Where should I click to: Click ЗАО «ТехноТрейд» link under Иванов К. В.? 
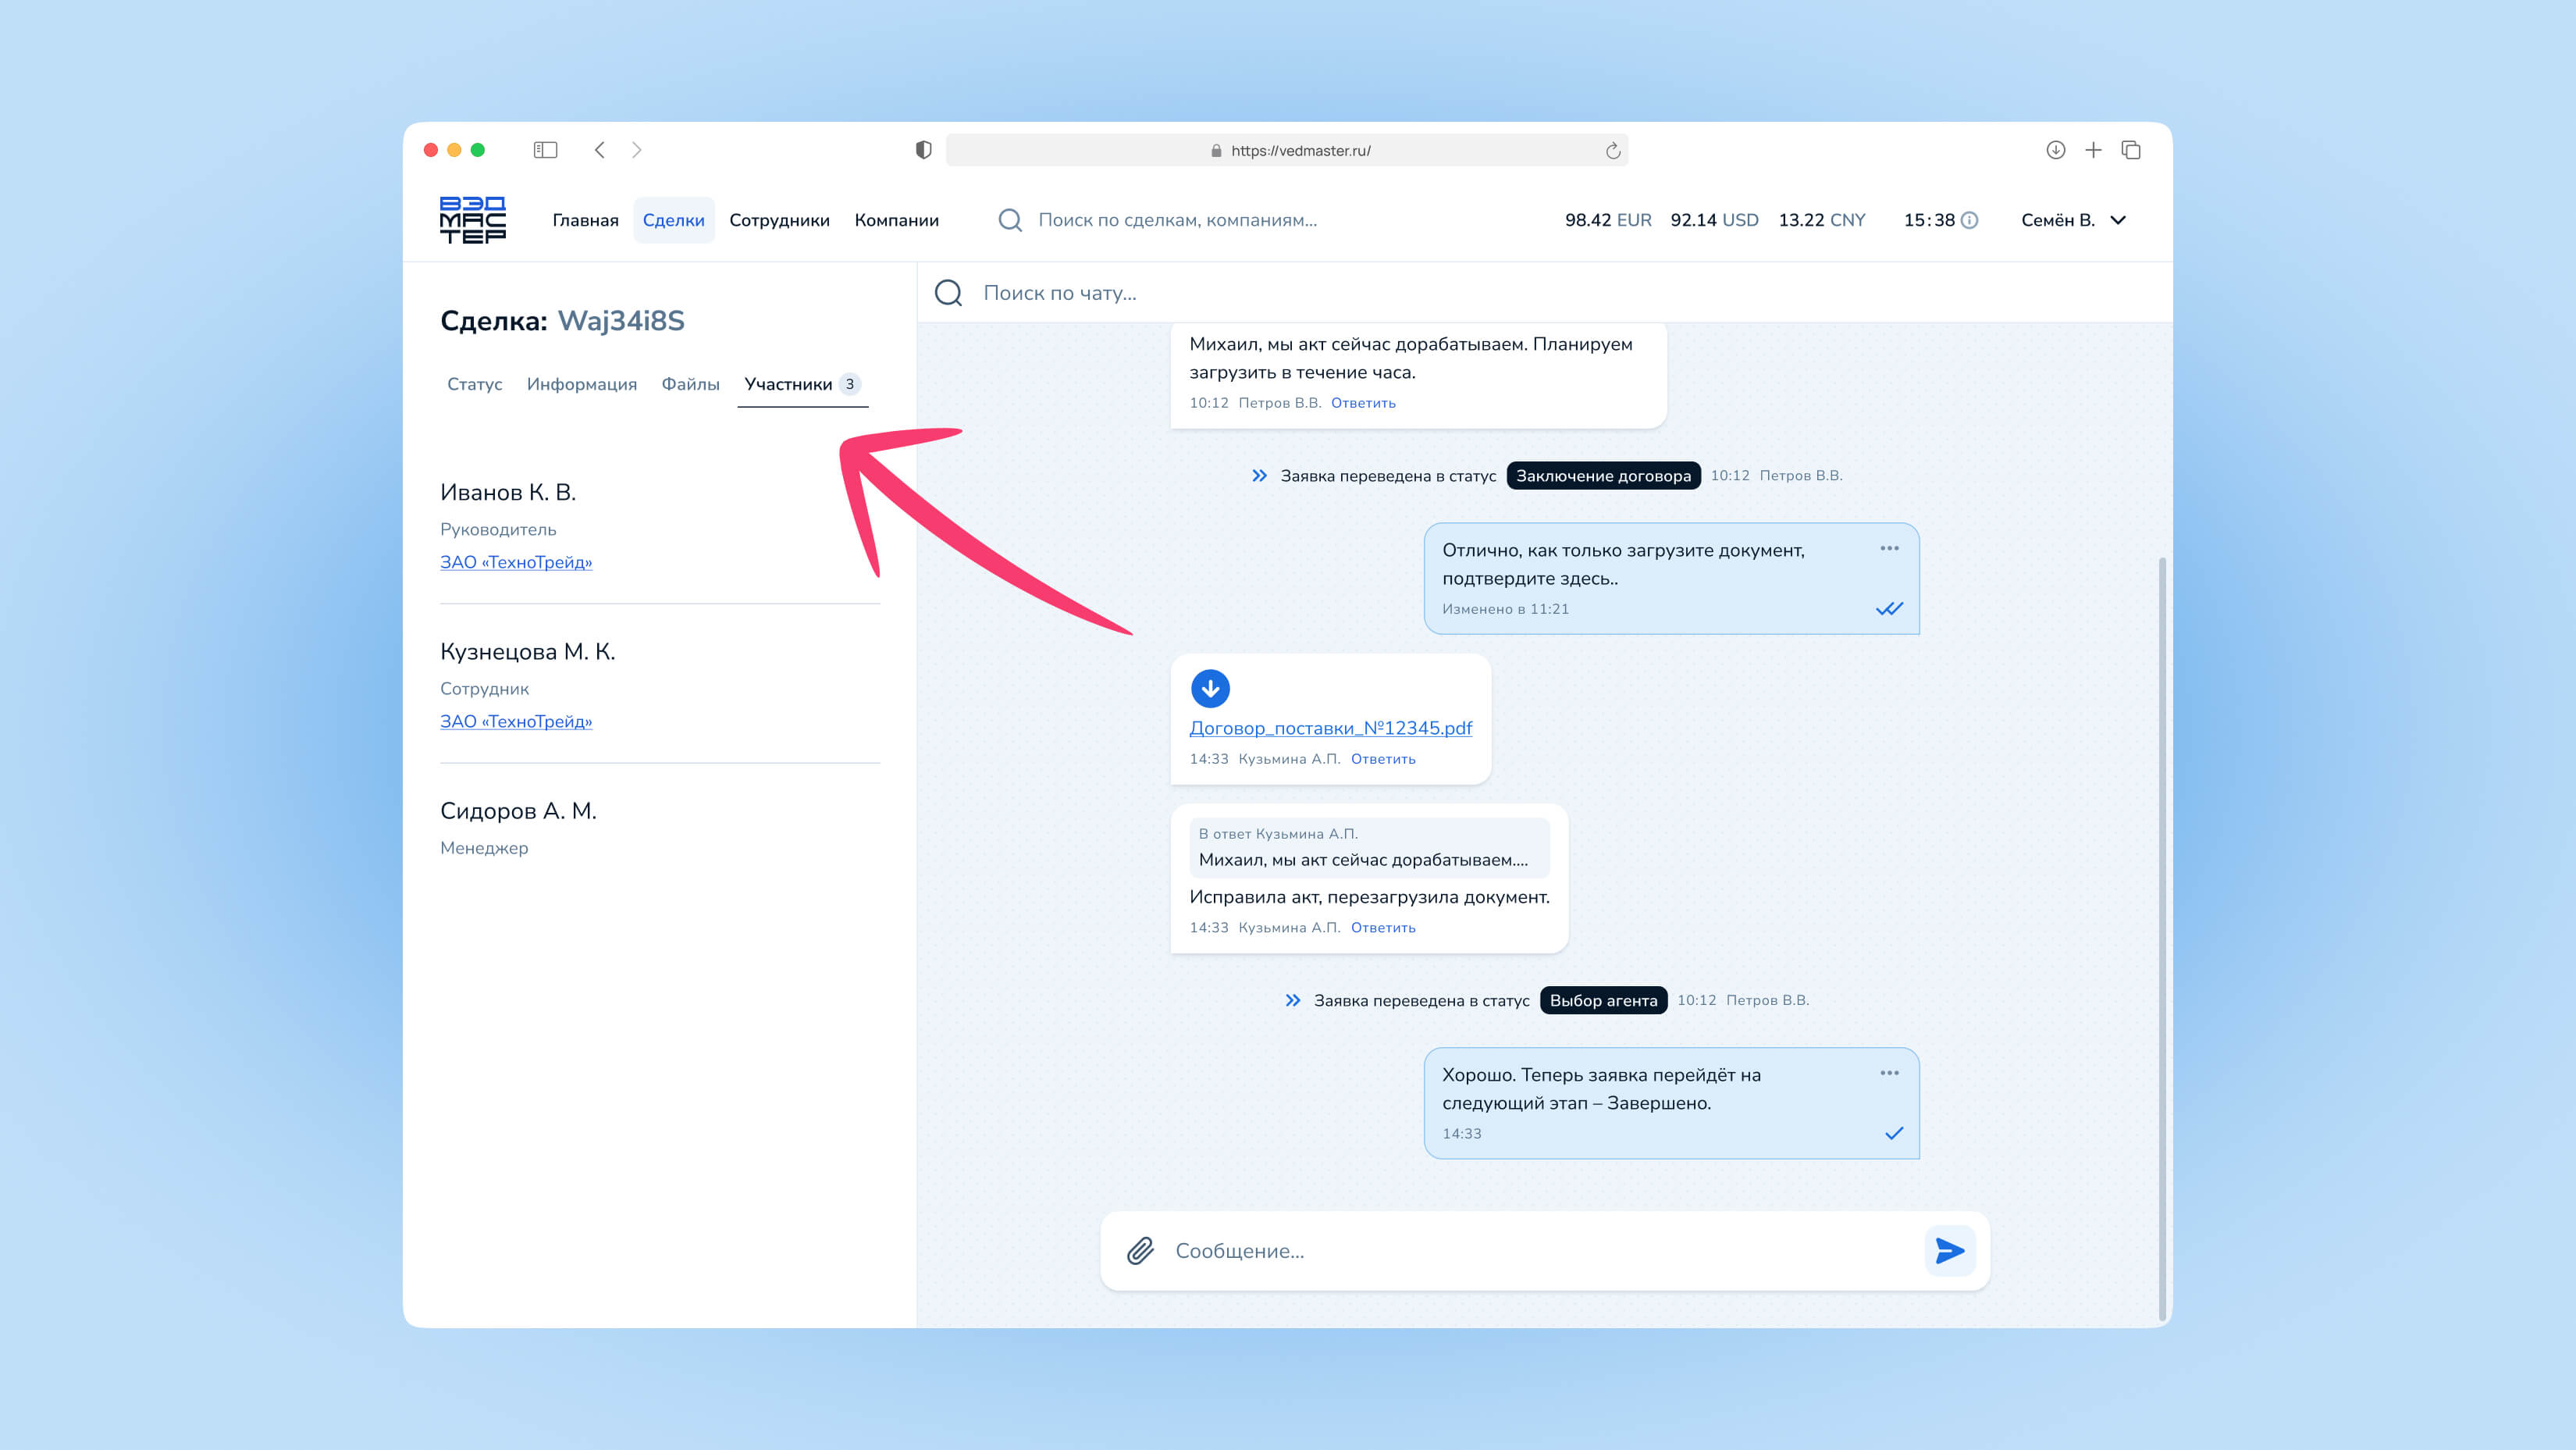point(516,562)
